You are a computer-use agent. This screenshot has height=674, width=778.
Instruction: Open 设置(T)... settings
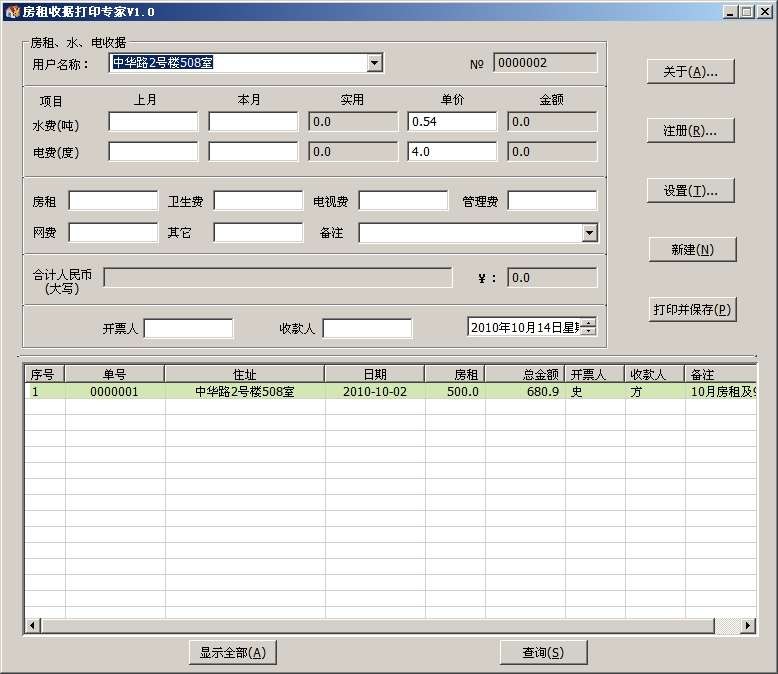point(690,191)
